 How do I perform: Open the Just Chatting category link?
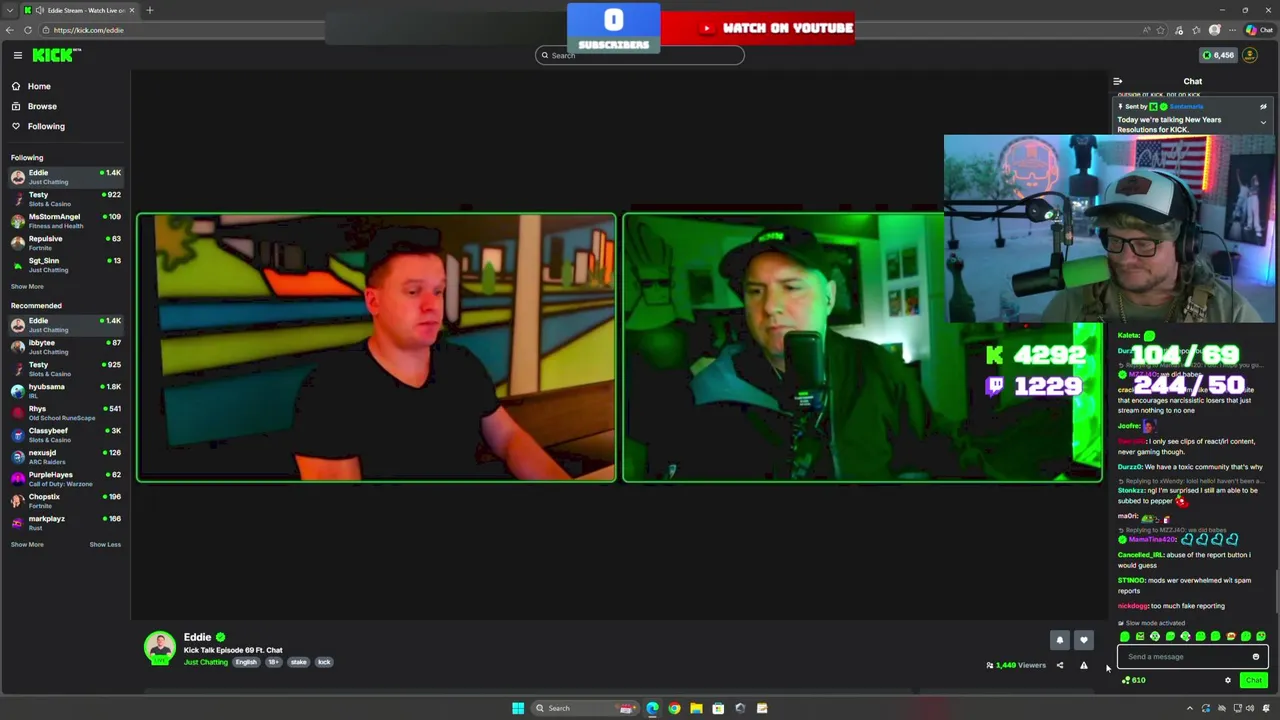tap(206, 662)
